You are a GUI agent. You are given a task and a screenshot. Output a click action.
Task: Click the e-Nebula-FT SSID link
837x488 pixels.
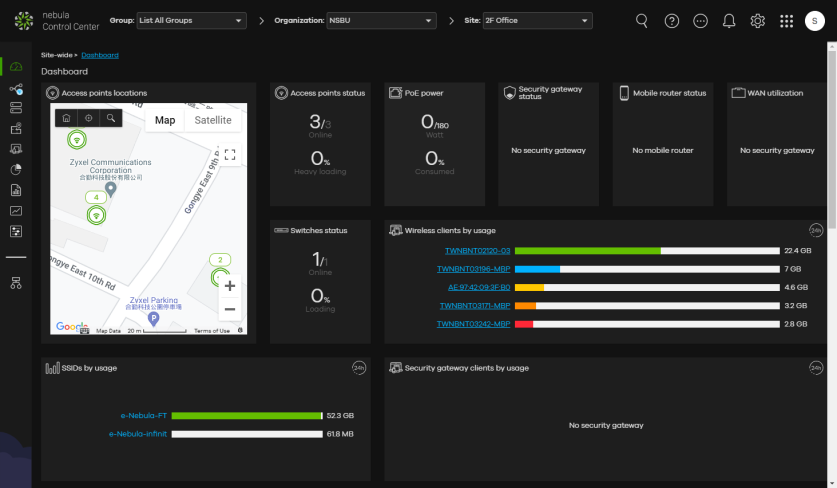[x=143, y=415]
